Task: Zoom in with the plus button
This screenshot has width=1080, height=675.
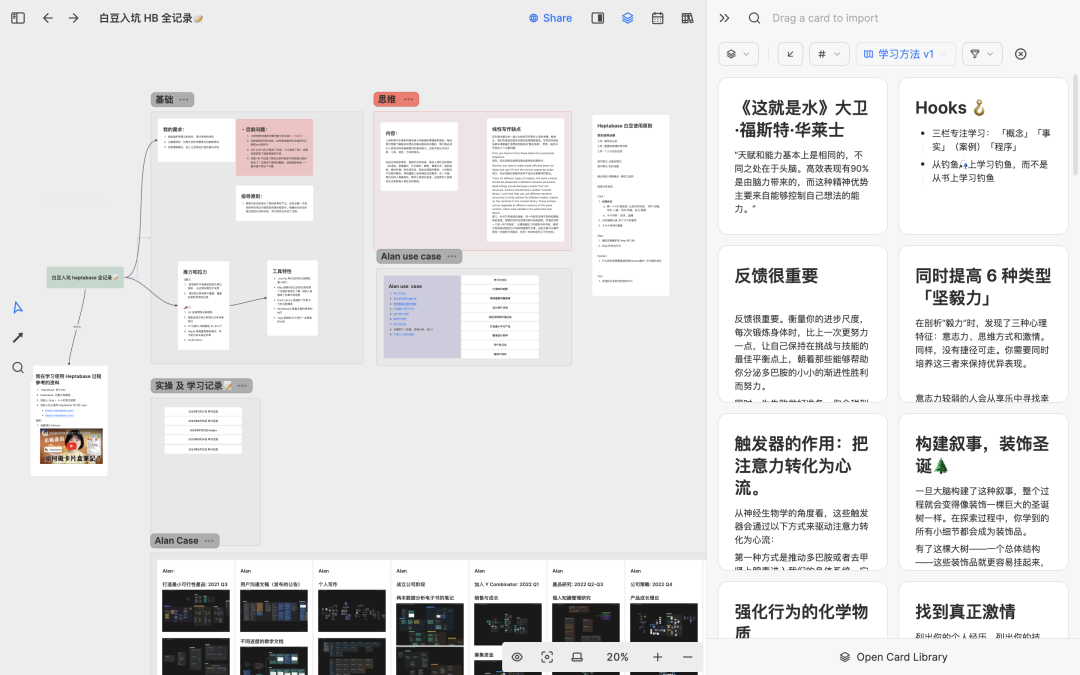Action: tap(658, 657)
